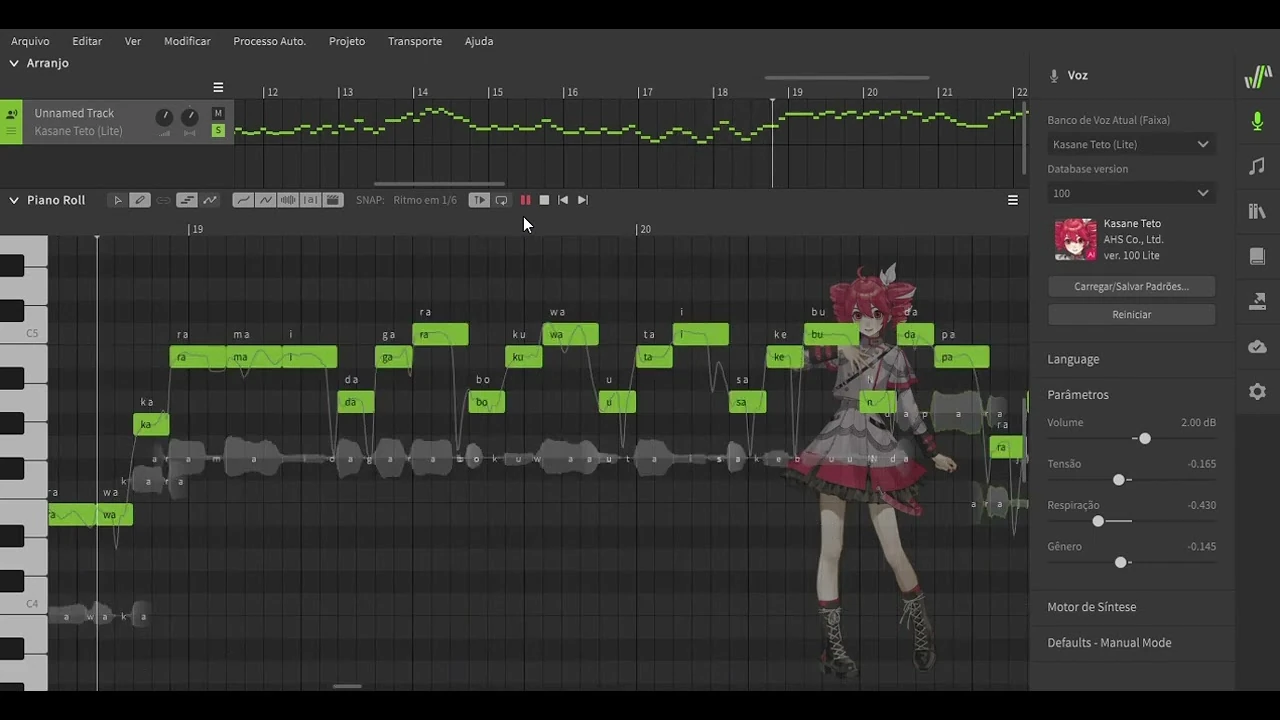Click the Reiniciar button

click(x=1131, y=314)
